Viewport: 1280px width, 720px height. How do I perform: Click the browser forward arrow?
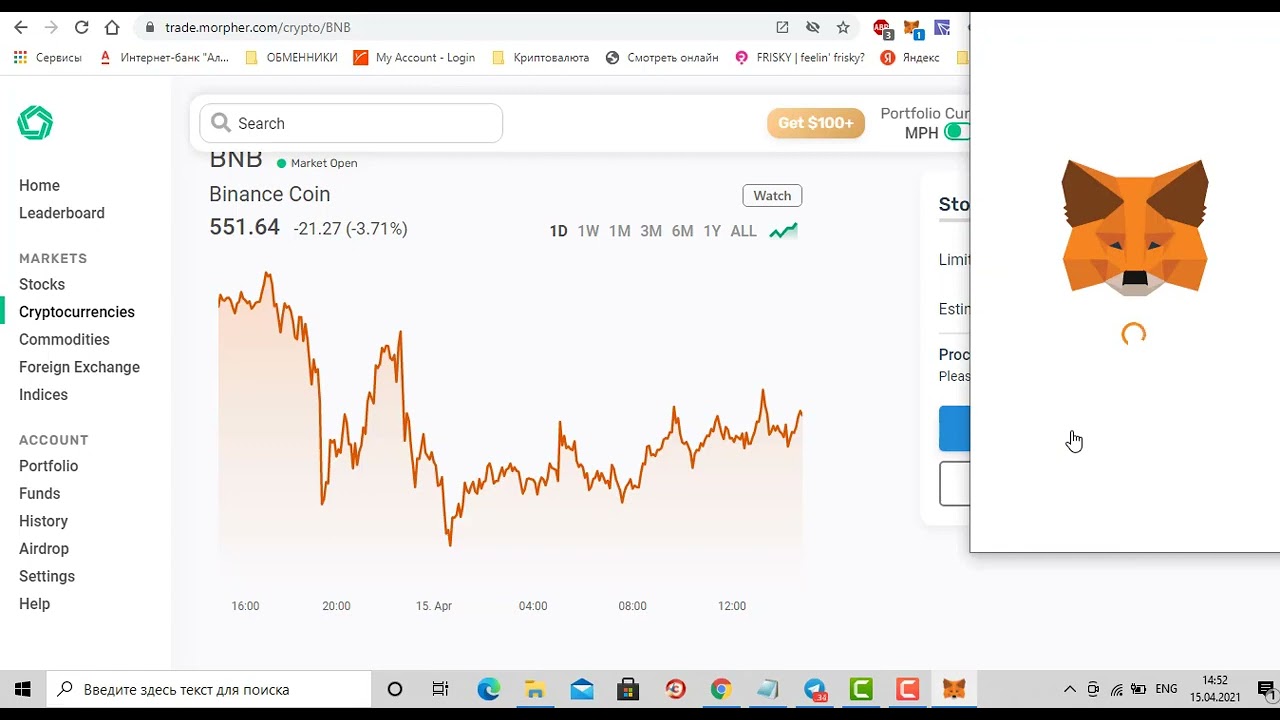51,28
